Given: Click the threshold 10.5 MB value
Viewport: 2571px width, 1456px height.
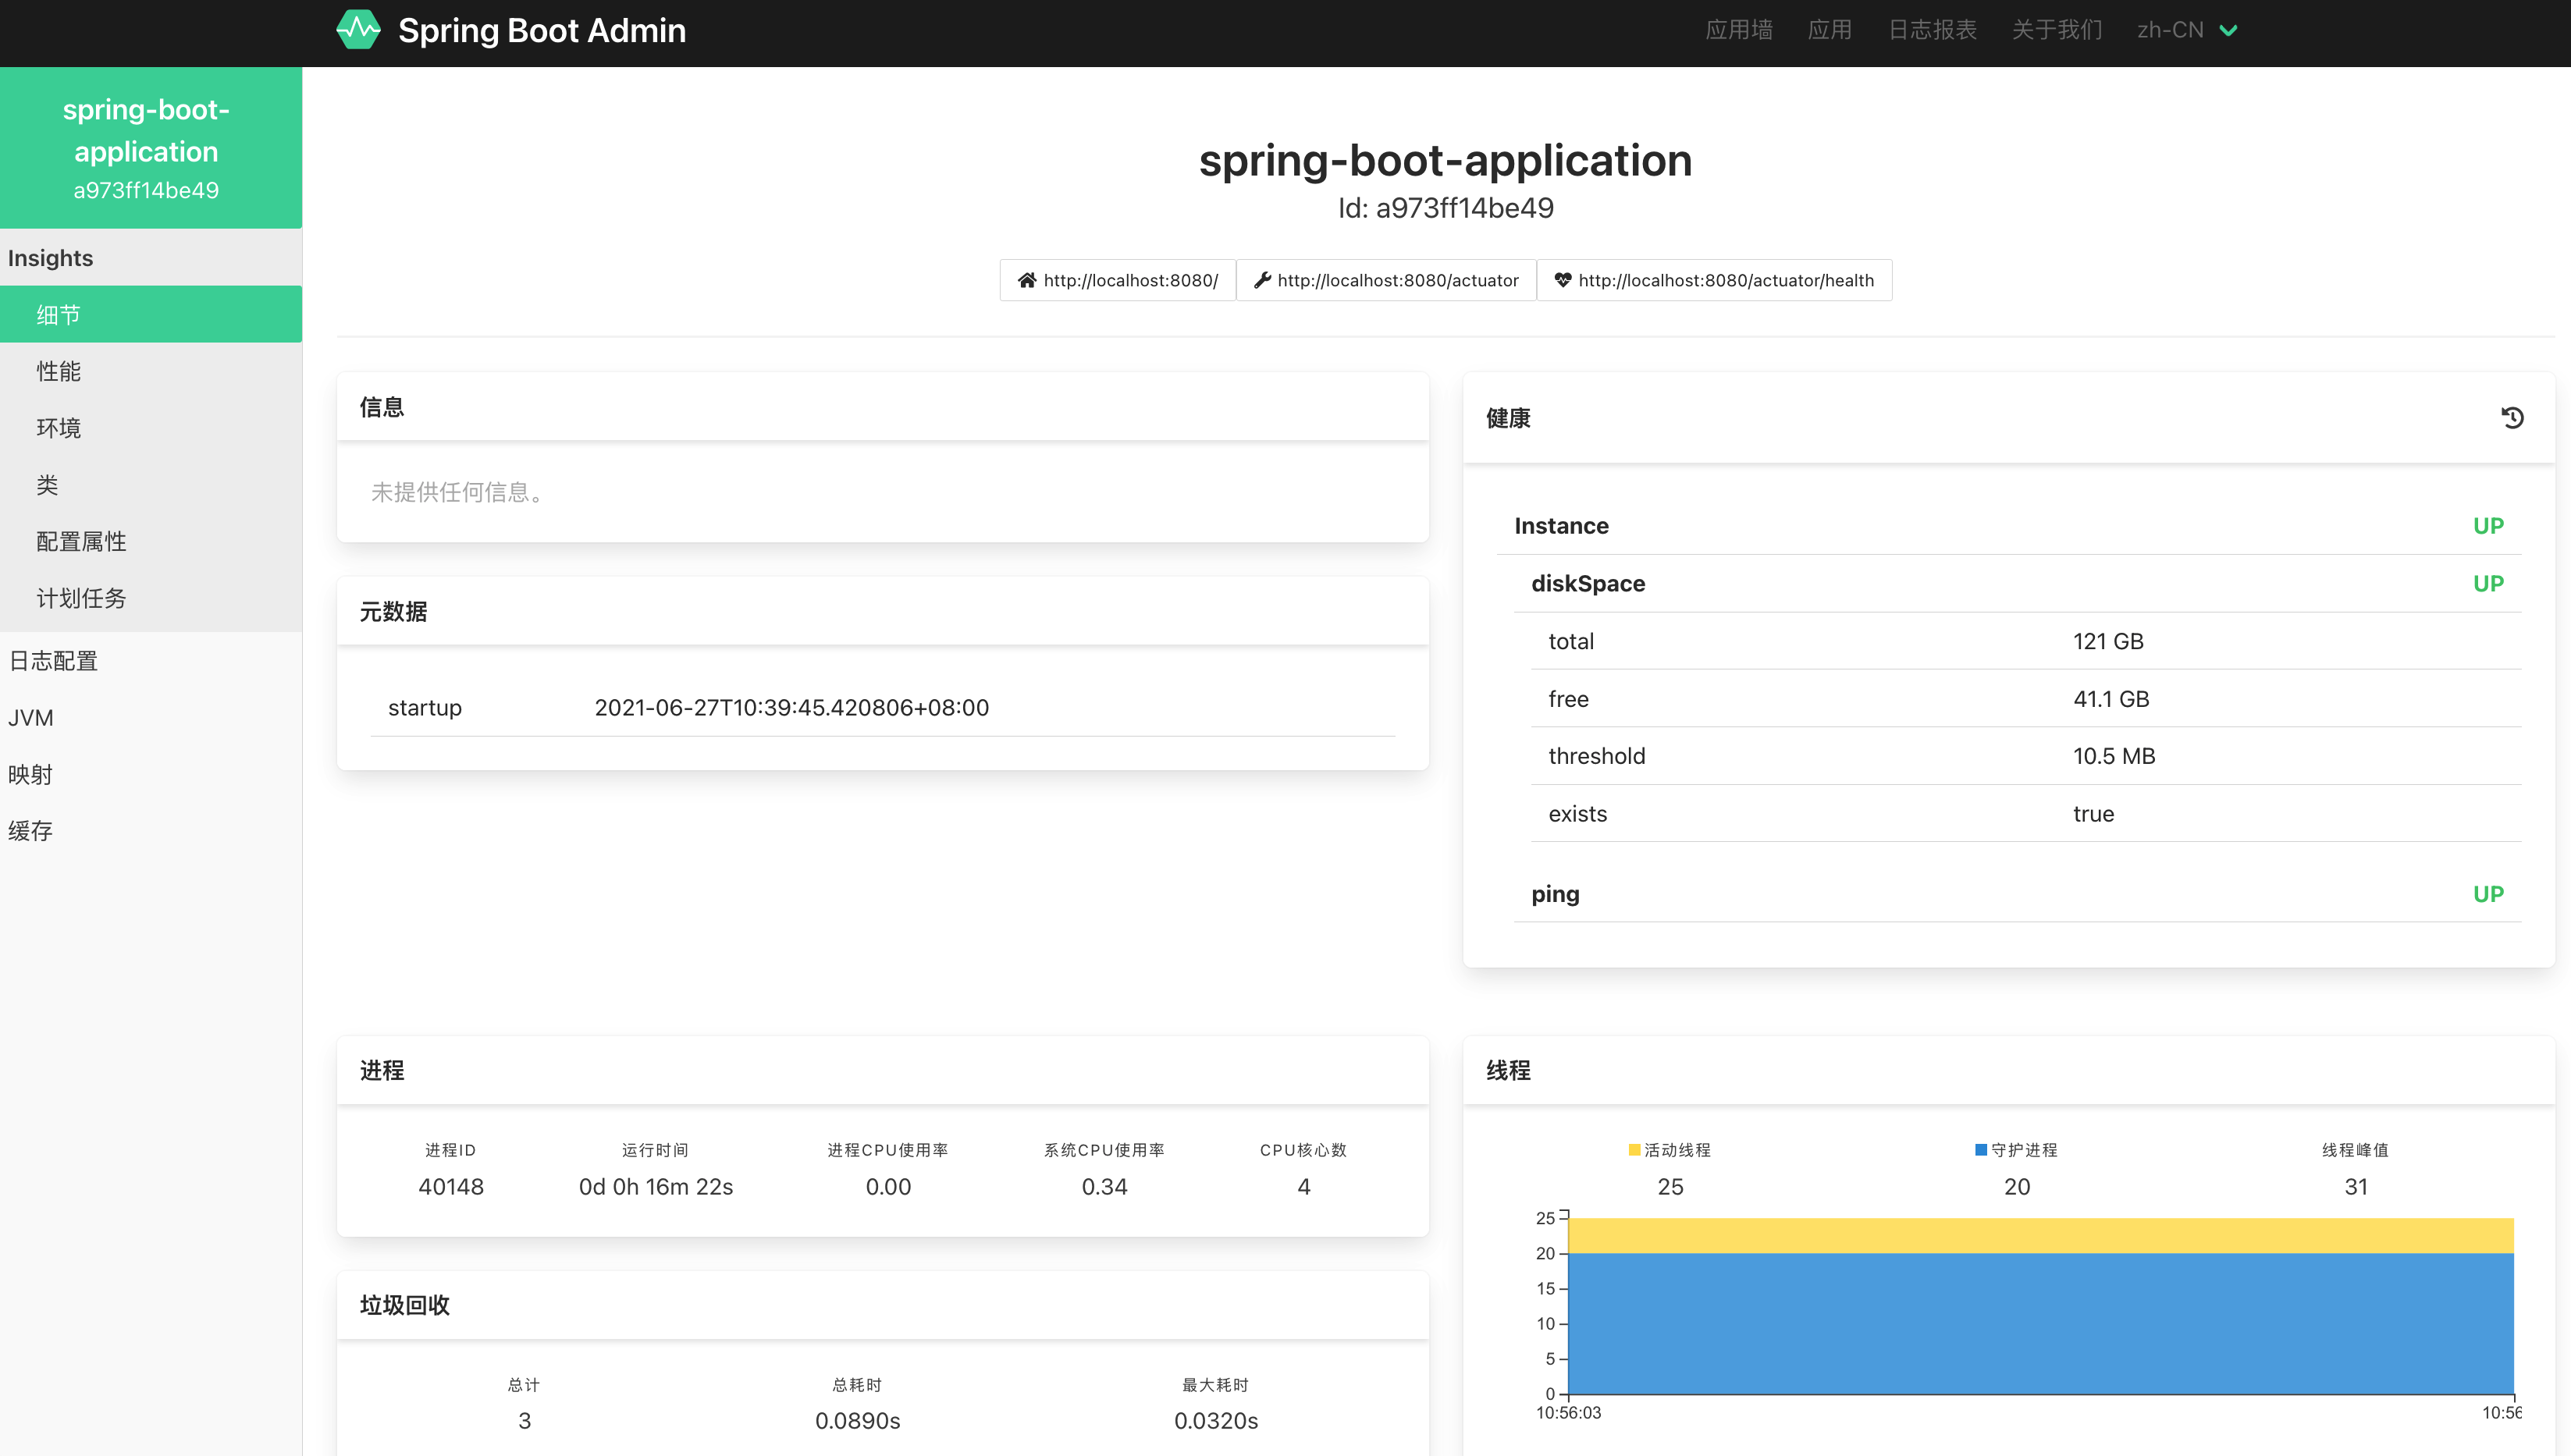Looking at the screenshot, I should (2114, 756).
